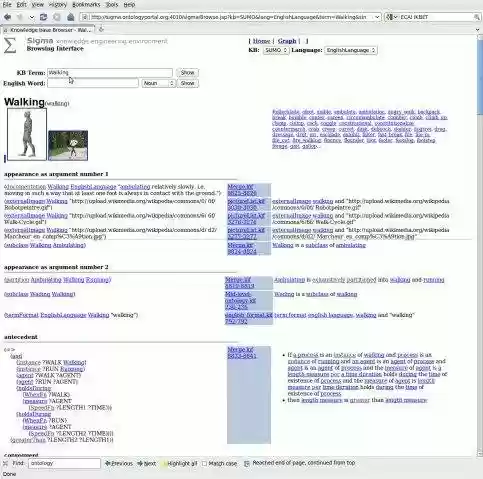This screenshot has height=479, width=483.
Task: Open back/forward history dropdown arrow
Action: click(31, 17)
